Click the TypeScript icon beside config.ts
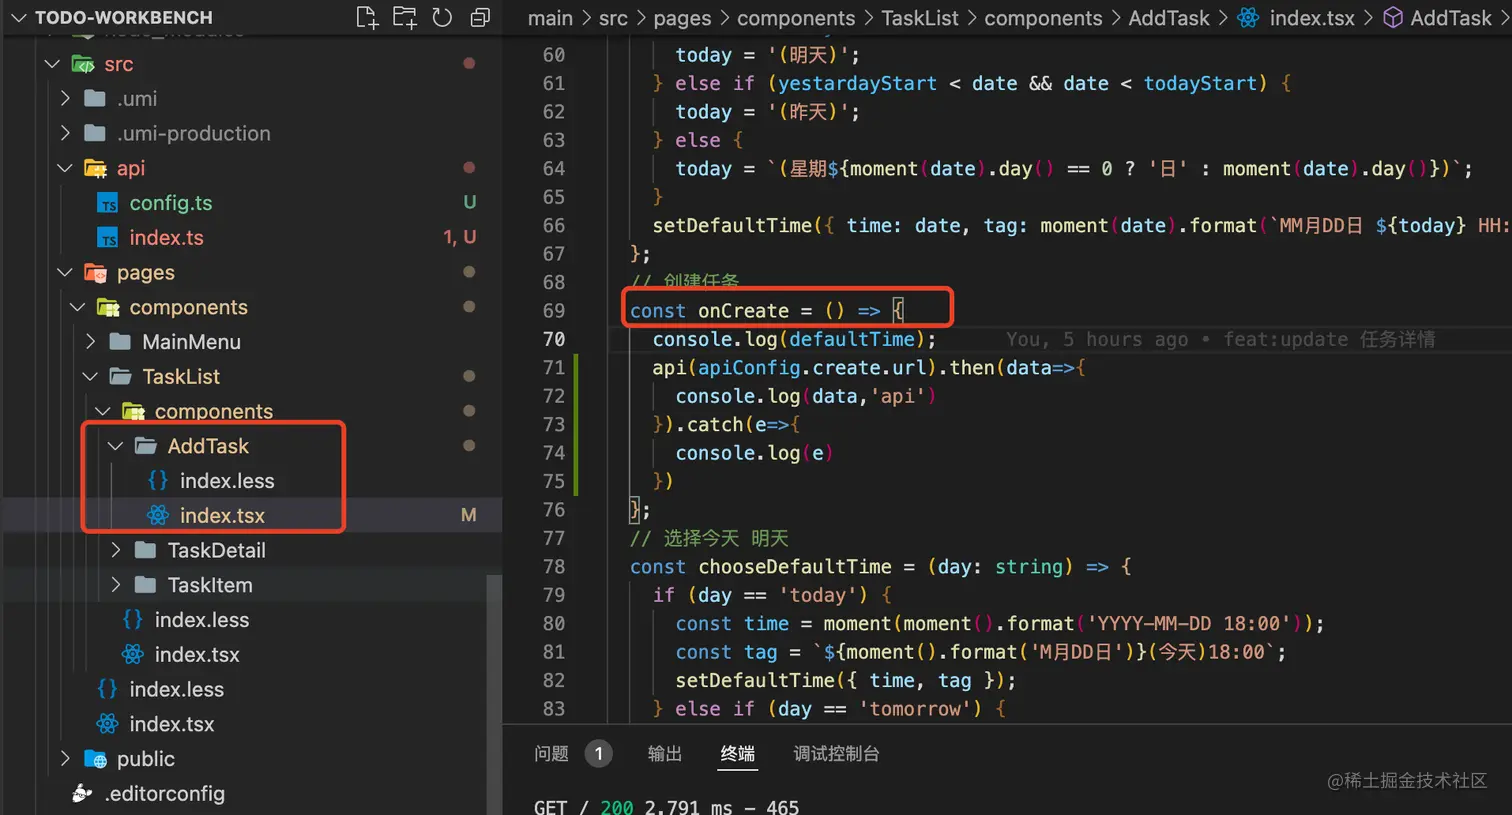1512x815 pixels. pos(107,203)
